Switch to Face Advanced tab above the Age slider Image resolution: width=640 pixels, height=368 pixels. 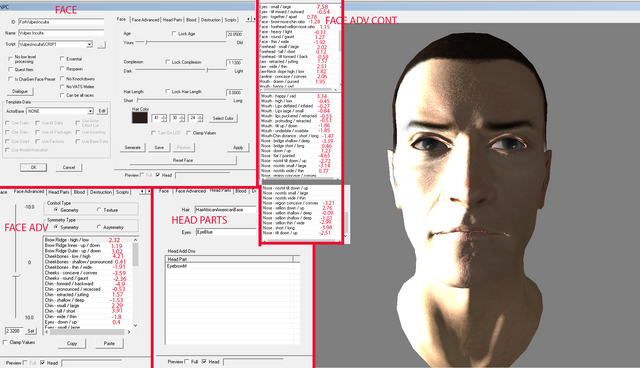click(x=145, y=20)
